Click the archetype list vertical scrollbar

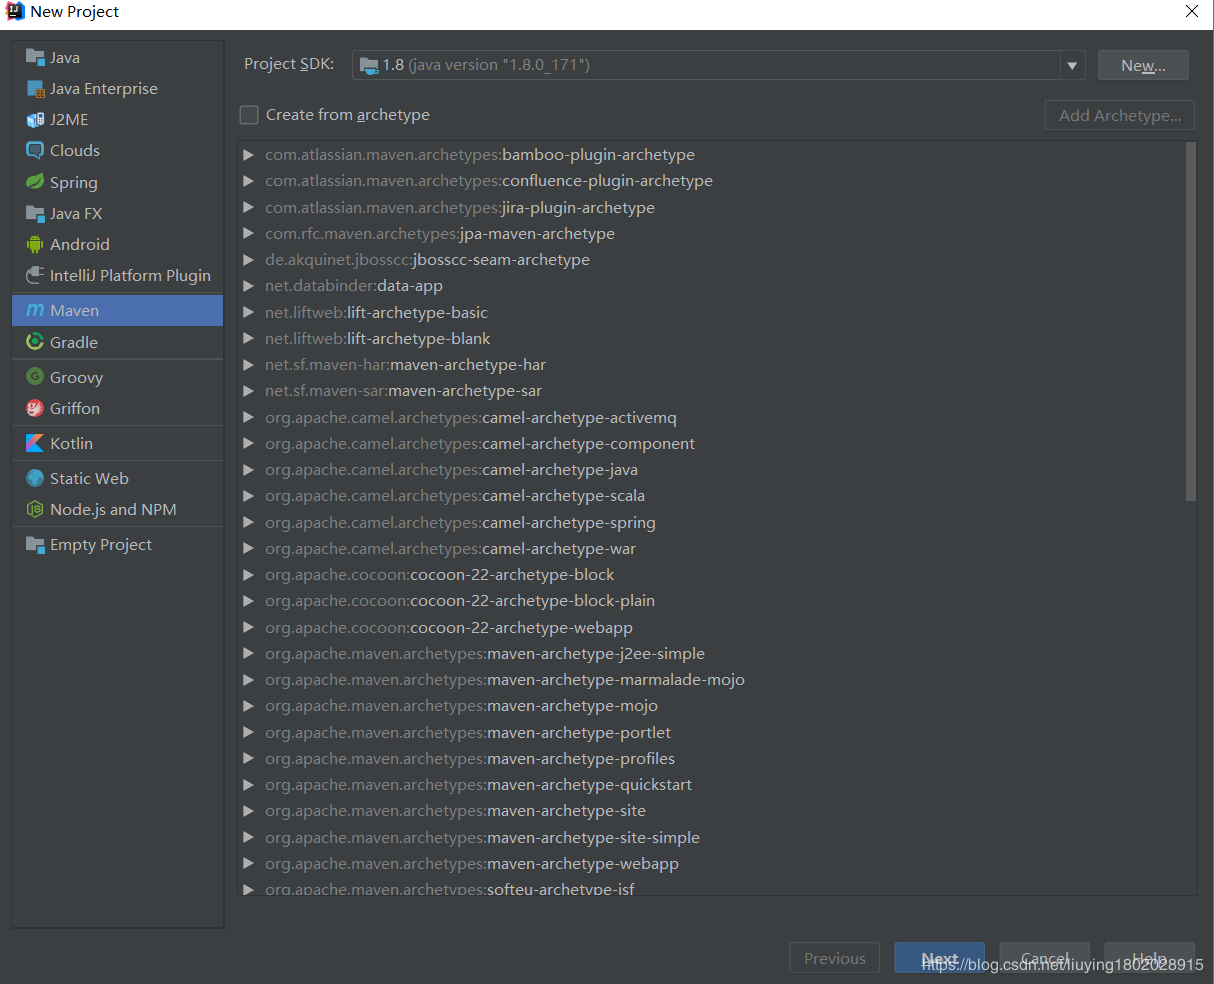coord(1190,321)
